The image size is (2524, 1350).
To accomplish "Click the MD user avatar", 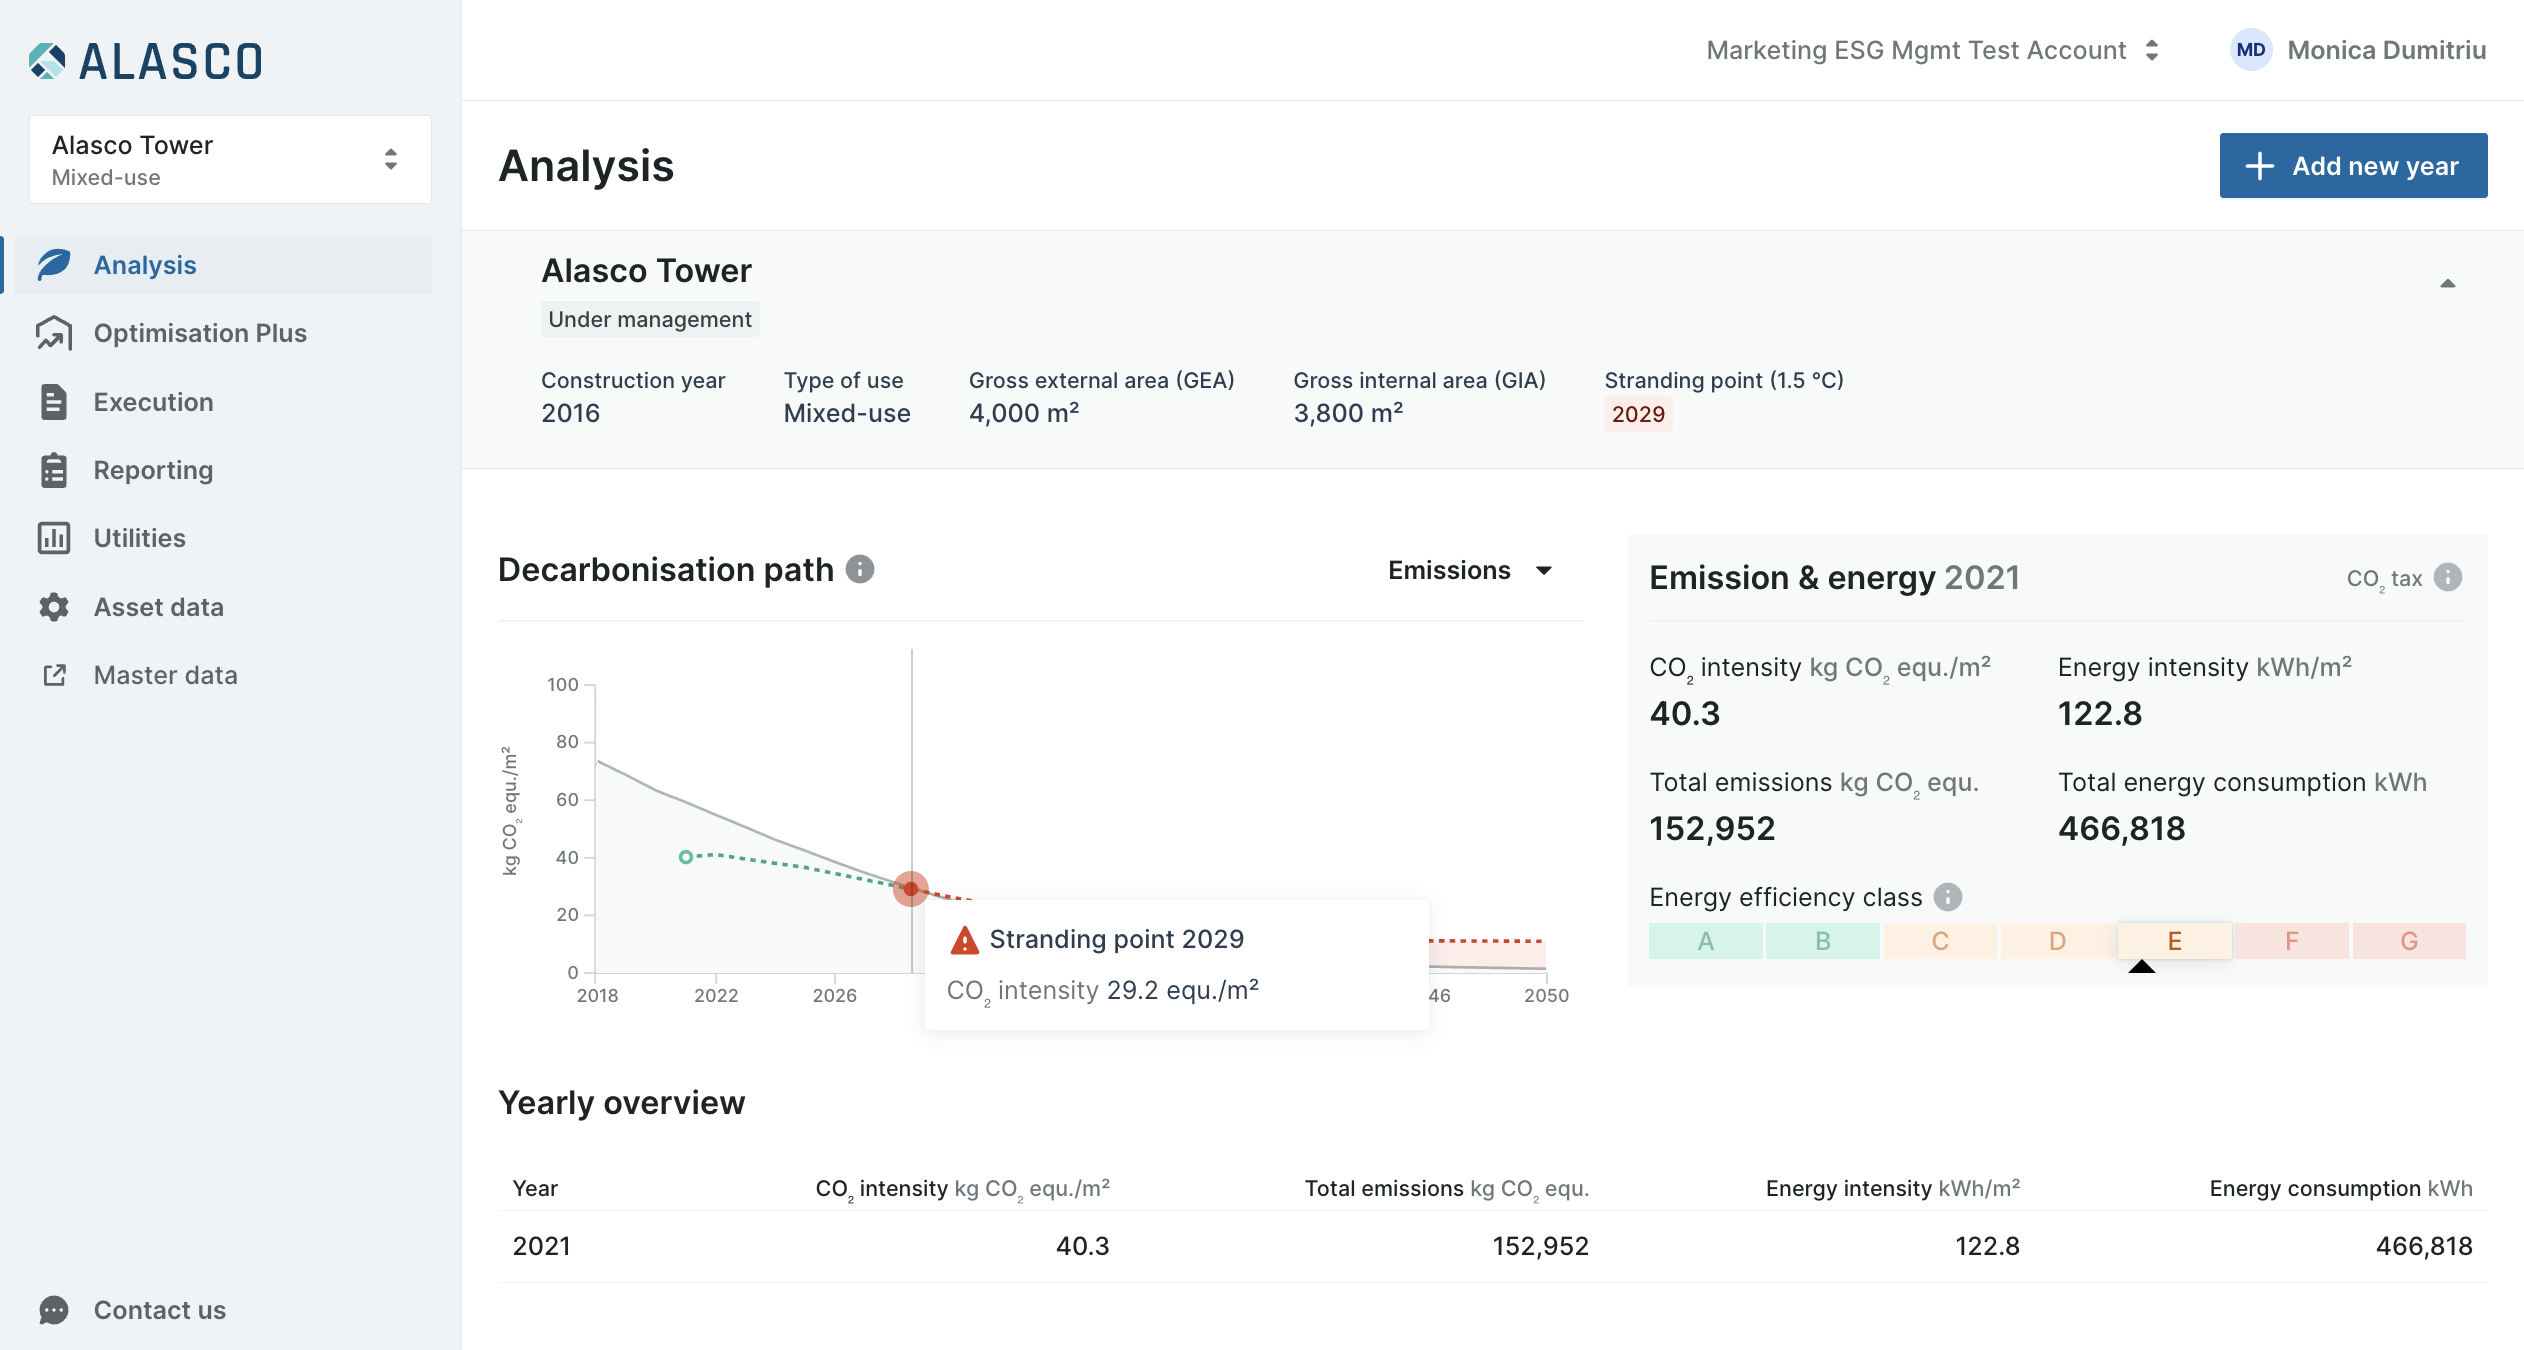I will tap(2250, 50).
